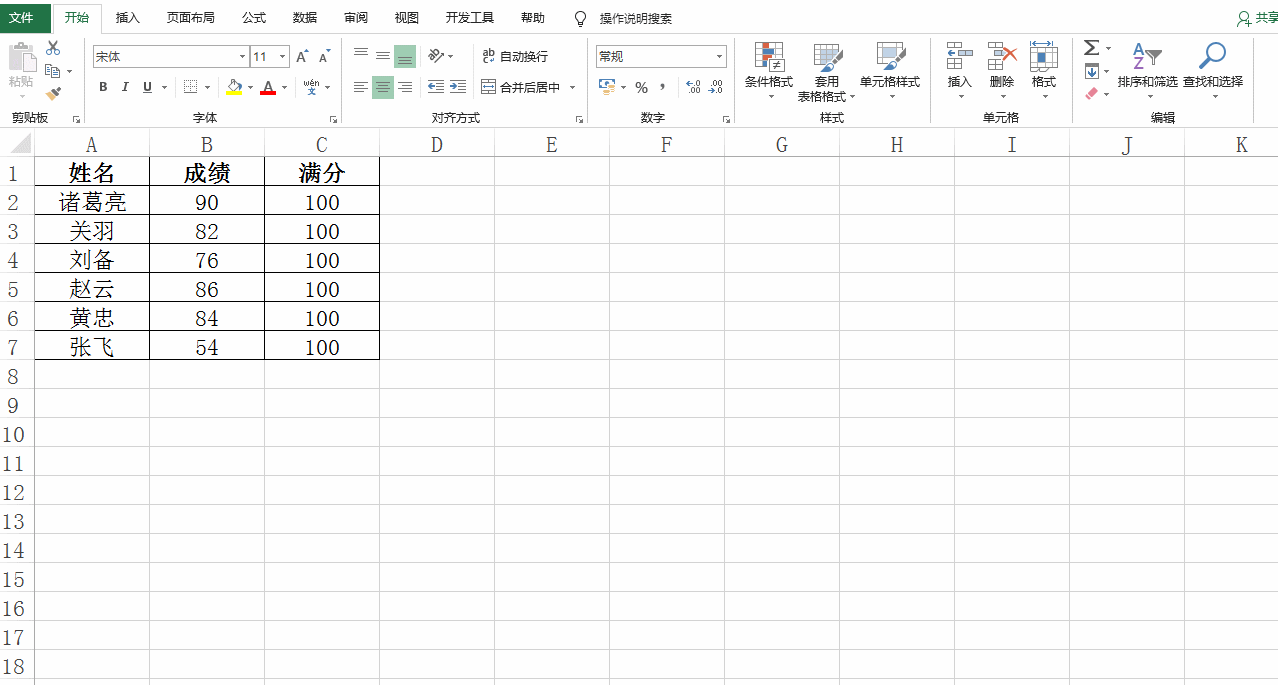
Task: Apply percent style with % icon
Action: (641, 88)
